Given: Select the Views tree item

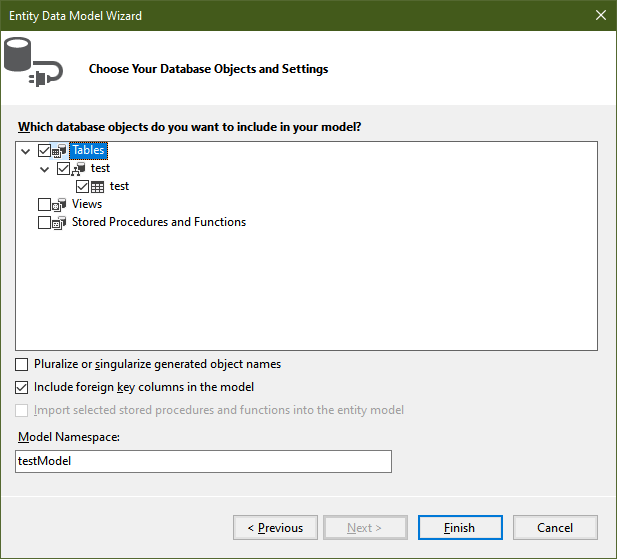Looking at the screenshot, I should click(87, 204).
